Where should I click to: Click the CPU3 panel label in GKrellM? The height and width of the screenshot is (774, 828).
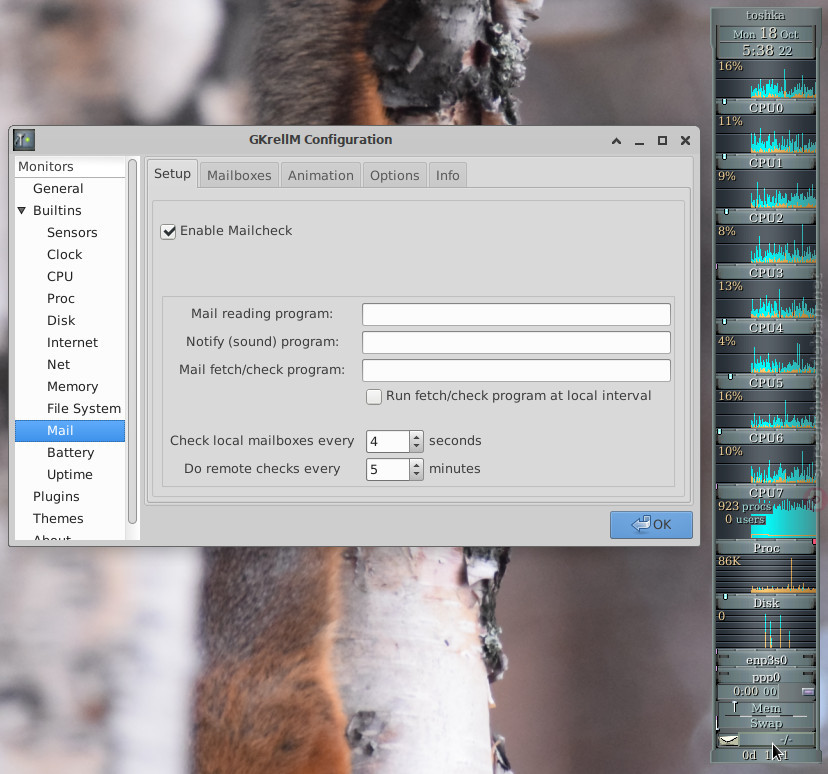pos(766,273)
